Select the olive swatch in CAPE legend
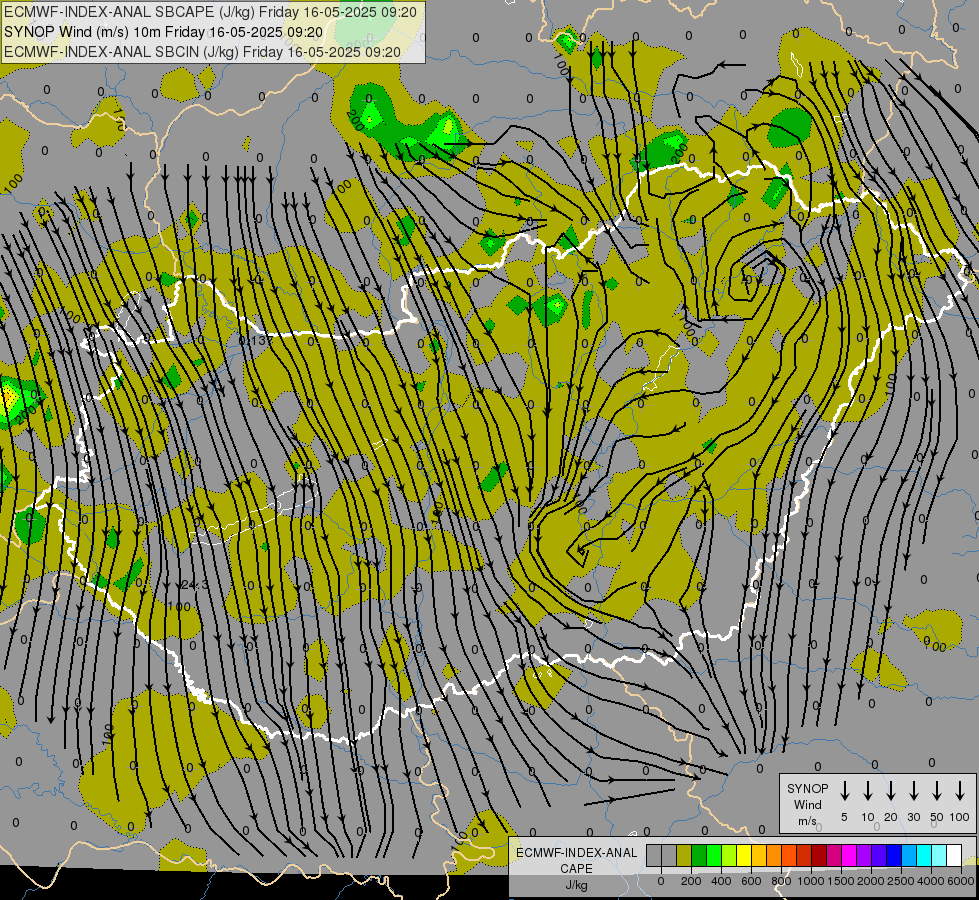 [x=684, y=855]
